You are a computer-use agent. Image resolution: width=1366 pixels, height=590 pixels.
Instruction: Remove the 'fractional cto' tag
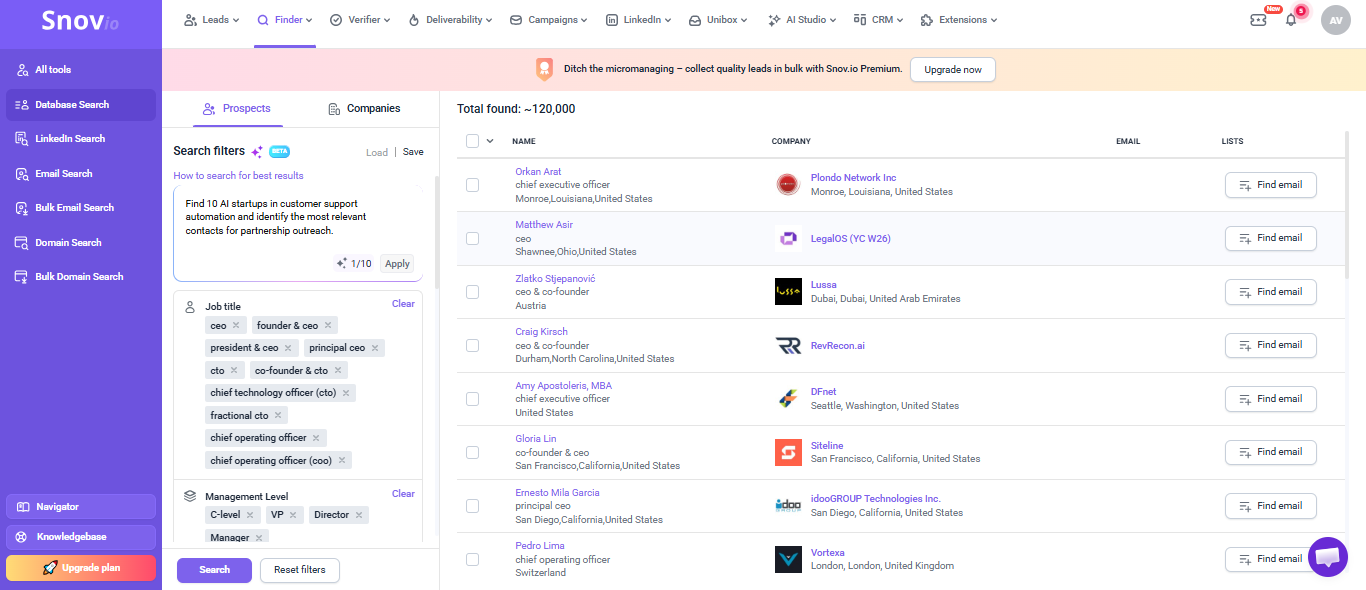click(278, 415)
